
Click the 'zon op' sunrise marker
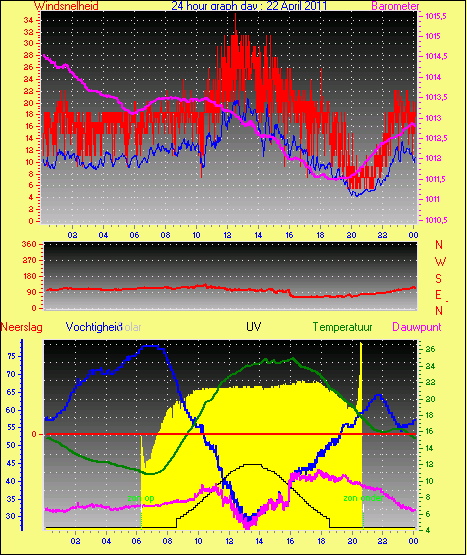[x=141, y=498]
